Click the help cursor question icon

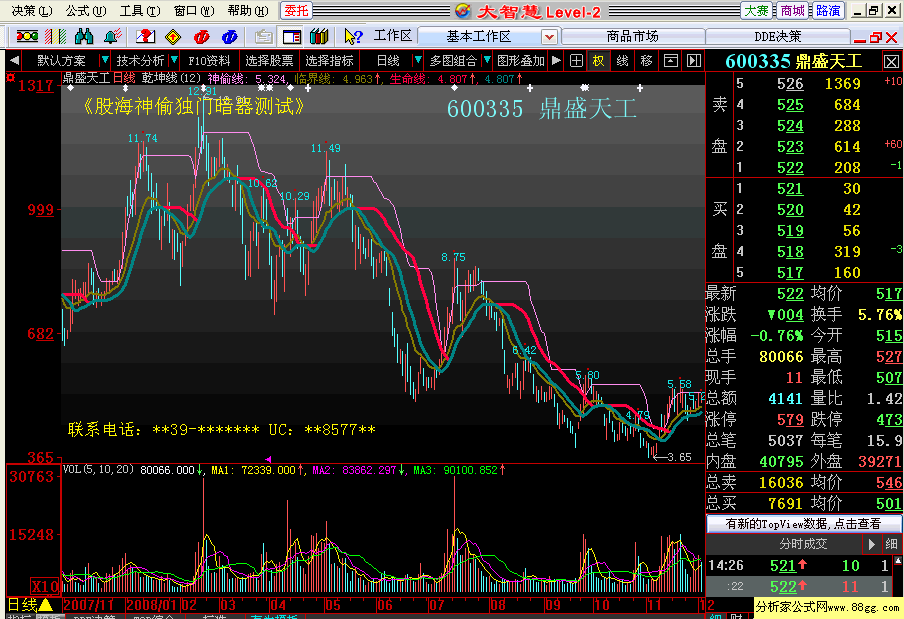(x=353, y=37)
